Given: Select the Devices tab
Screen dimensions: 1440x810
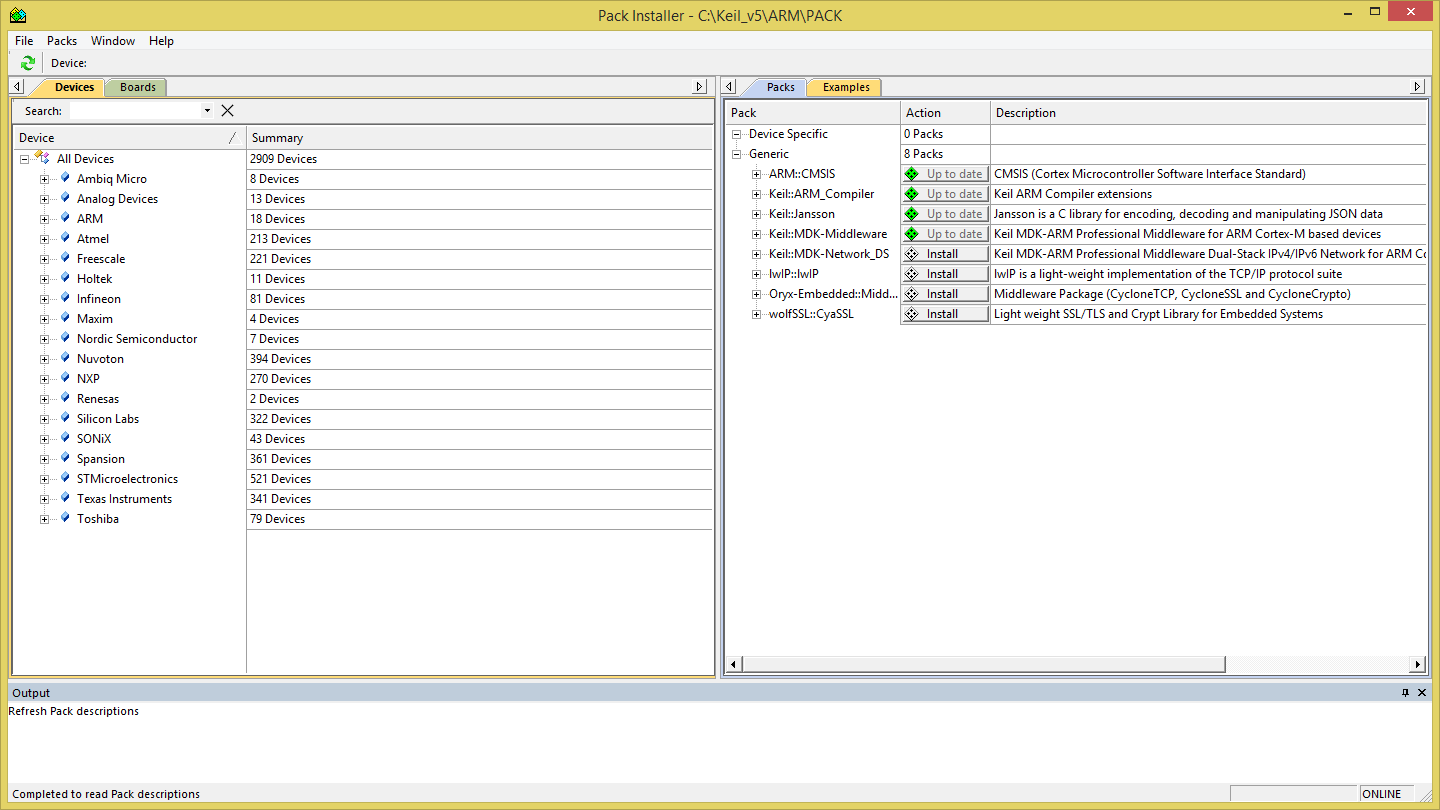Looking at the screenshot, I should tap(74, 87).
